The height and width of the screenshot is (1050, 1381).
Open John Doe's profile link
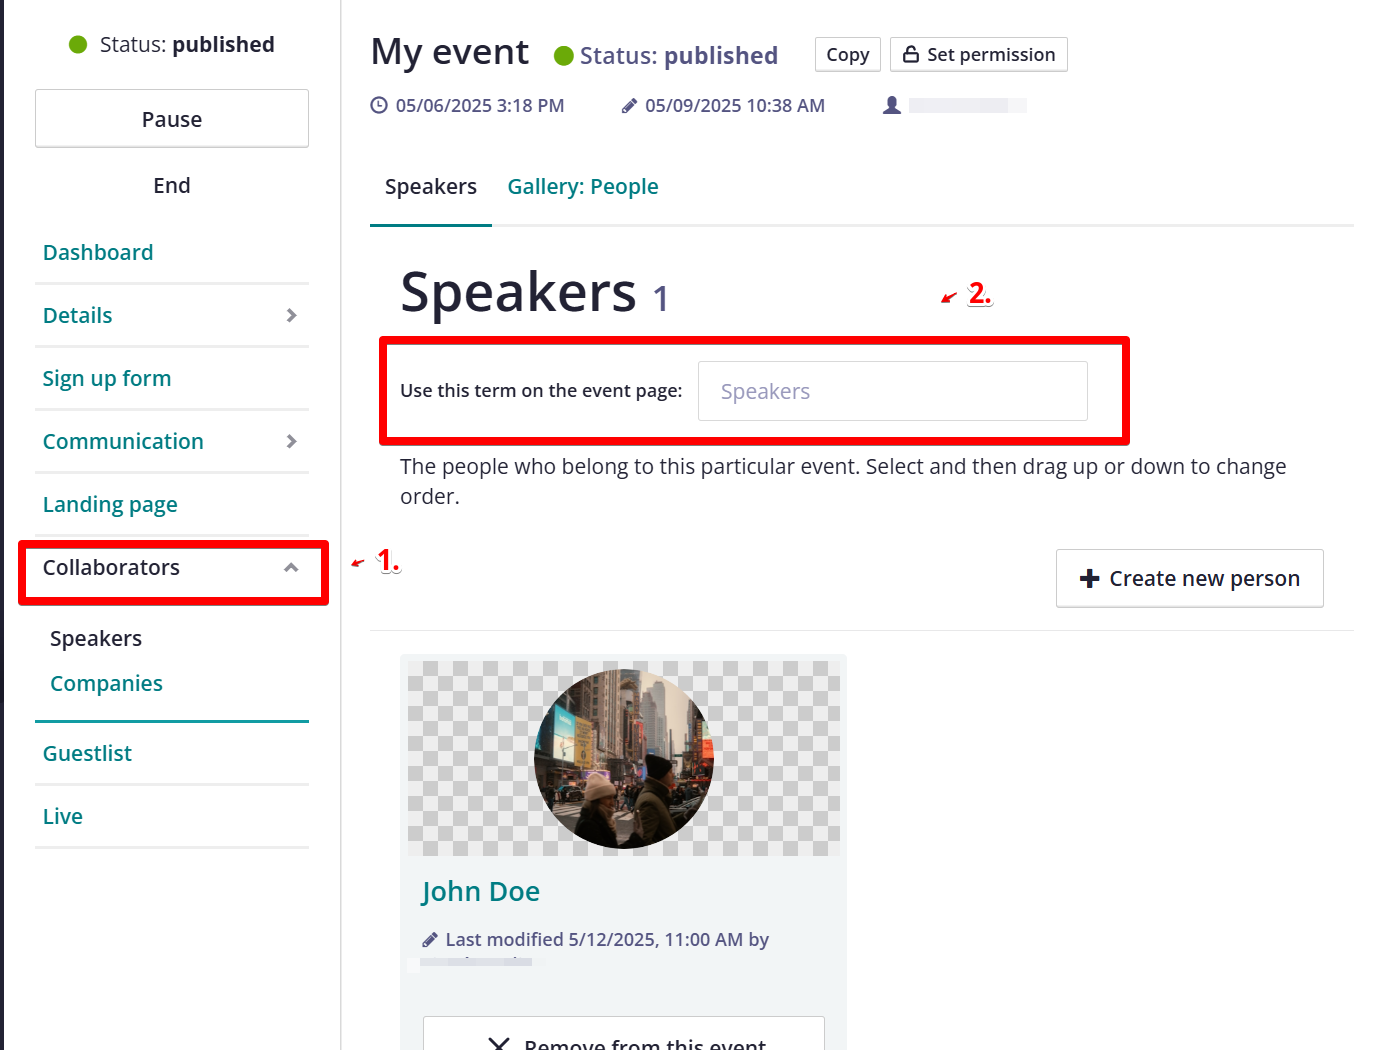[481, 891]
